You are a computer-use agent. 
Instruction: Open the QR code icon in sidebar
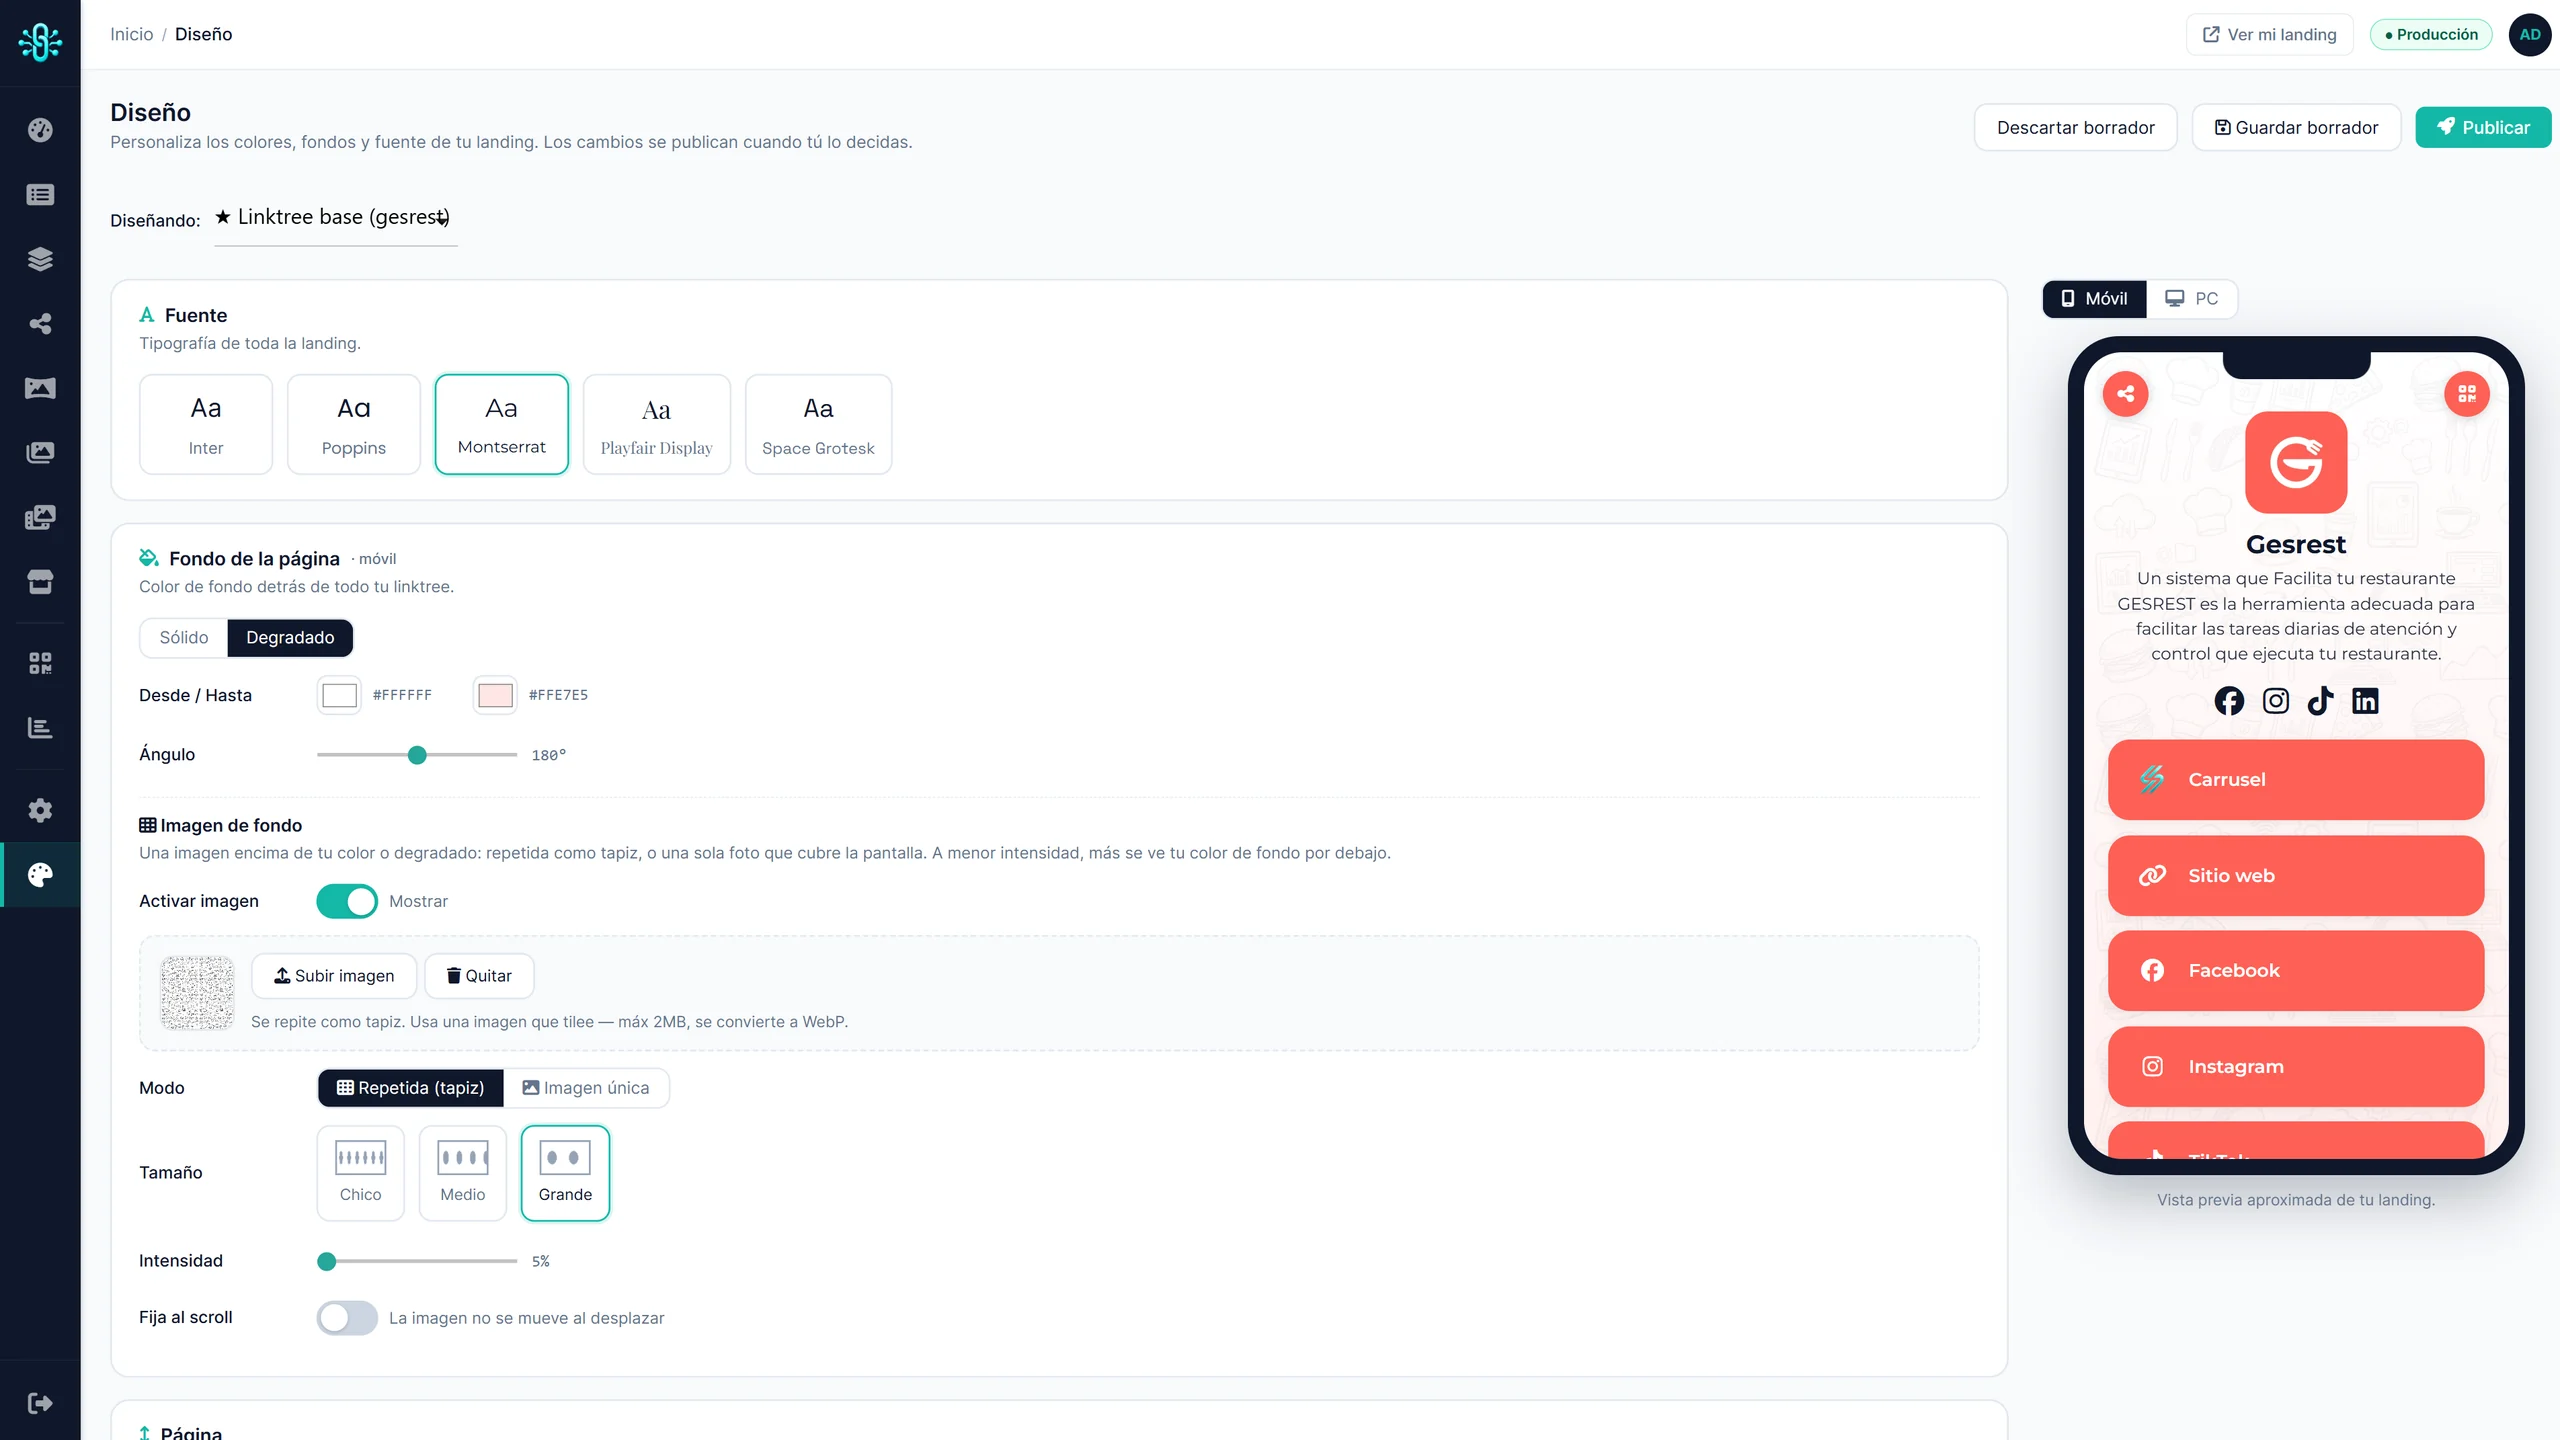point(40,663)
